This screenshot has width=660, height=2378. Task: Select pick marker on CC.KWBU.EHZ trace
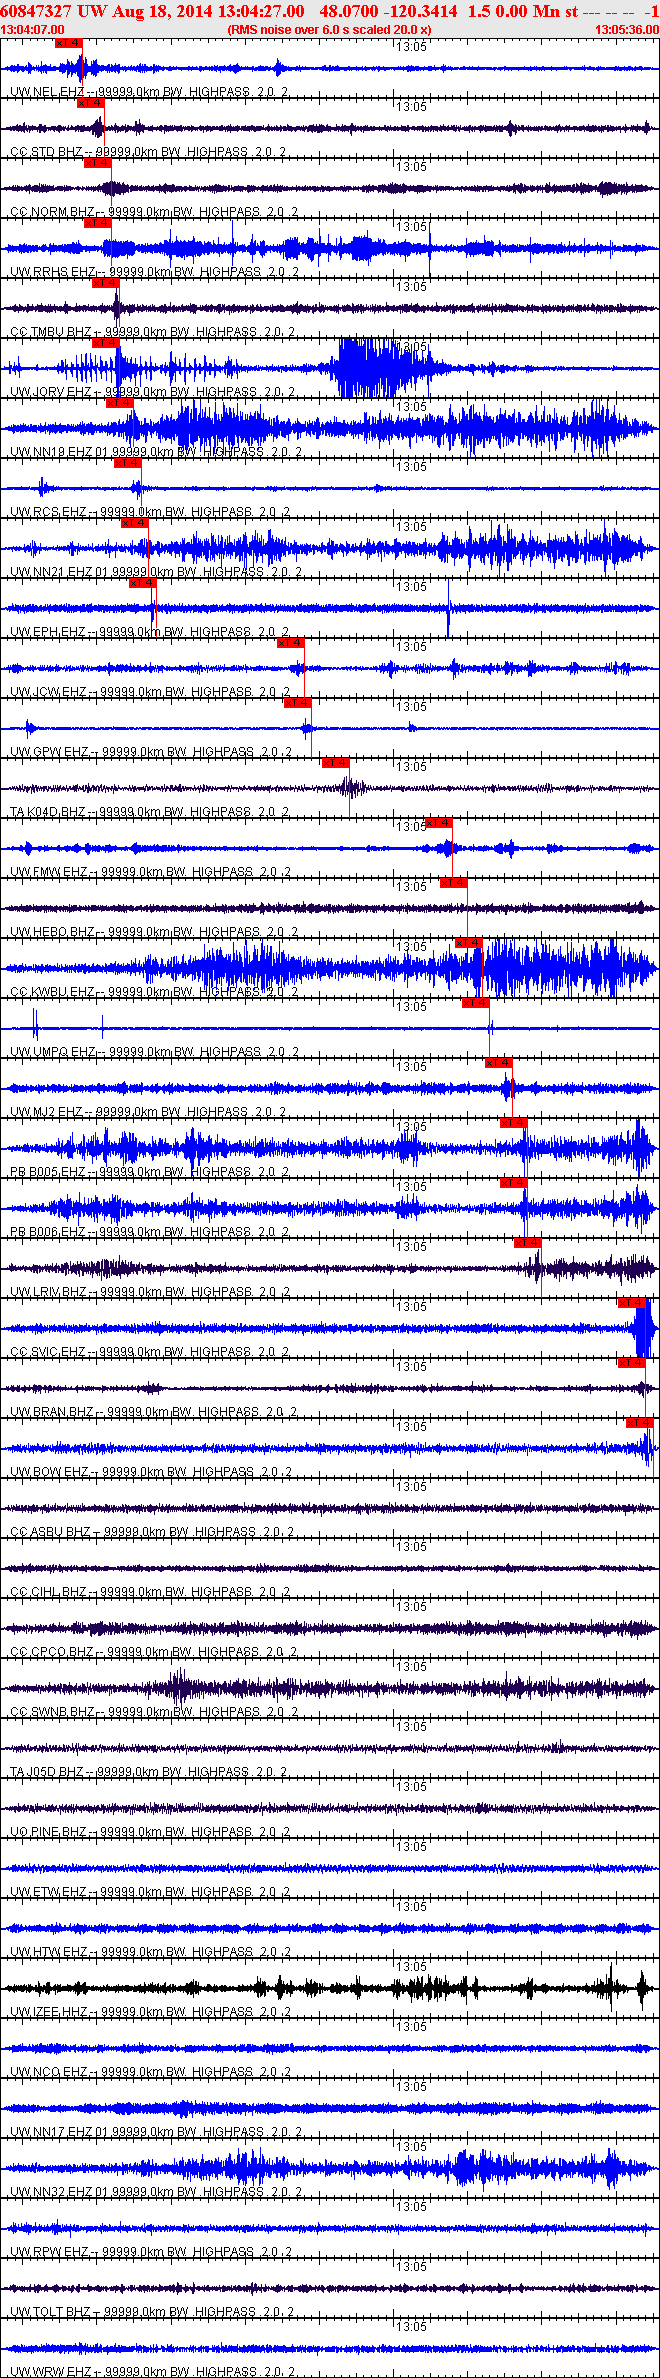[469, 943]
